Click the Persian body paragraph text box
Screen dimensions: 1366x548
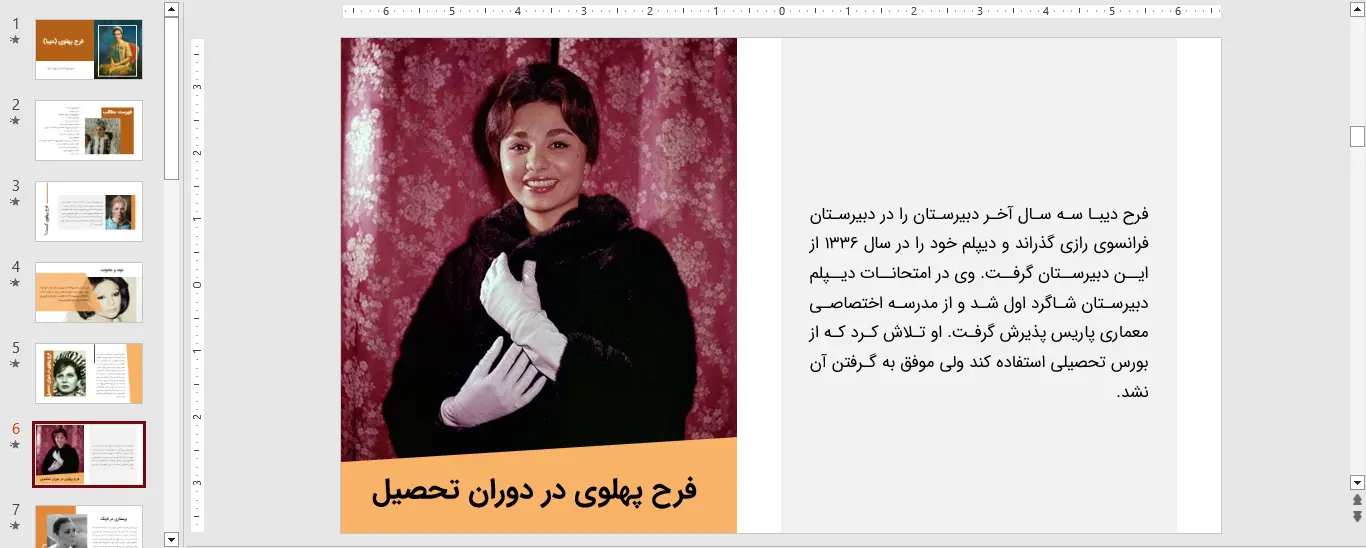click(x=979, y=301)
